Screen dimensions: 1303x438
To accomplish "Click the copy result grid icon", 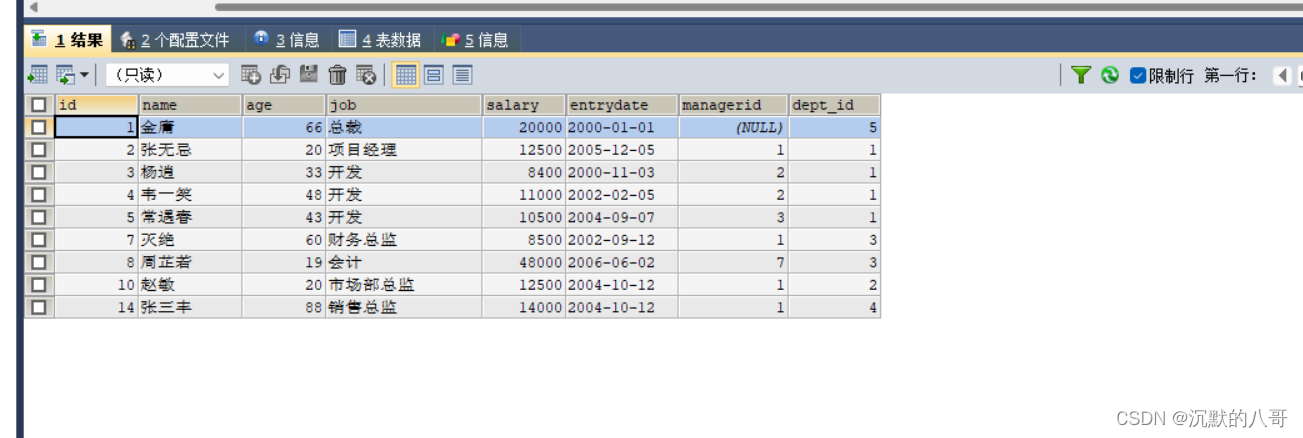I will [65, 75].
